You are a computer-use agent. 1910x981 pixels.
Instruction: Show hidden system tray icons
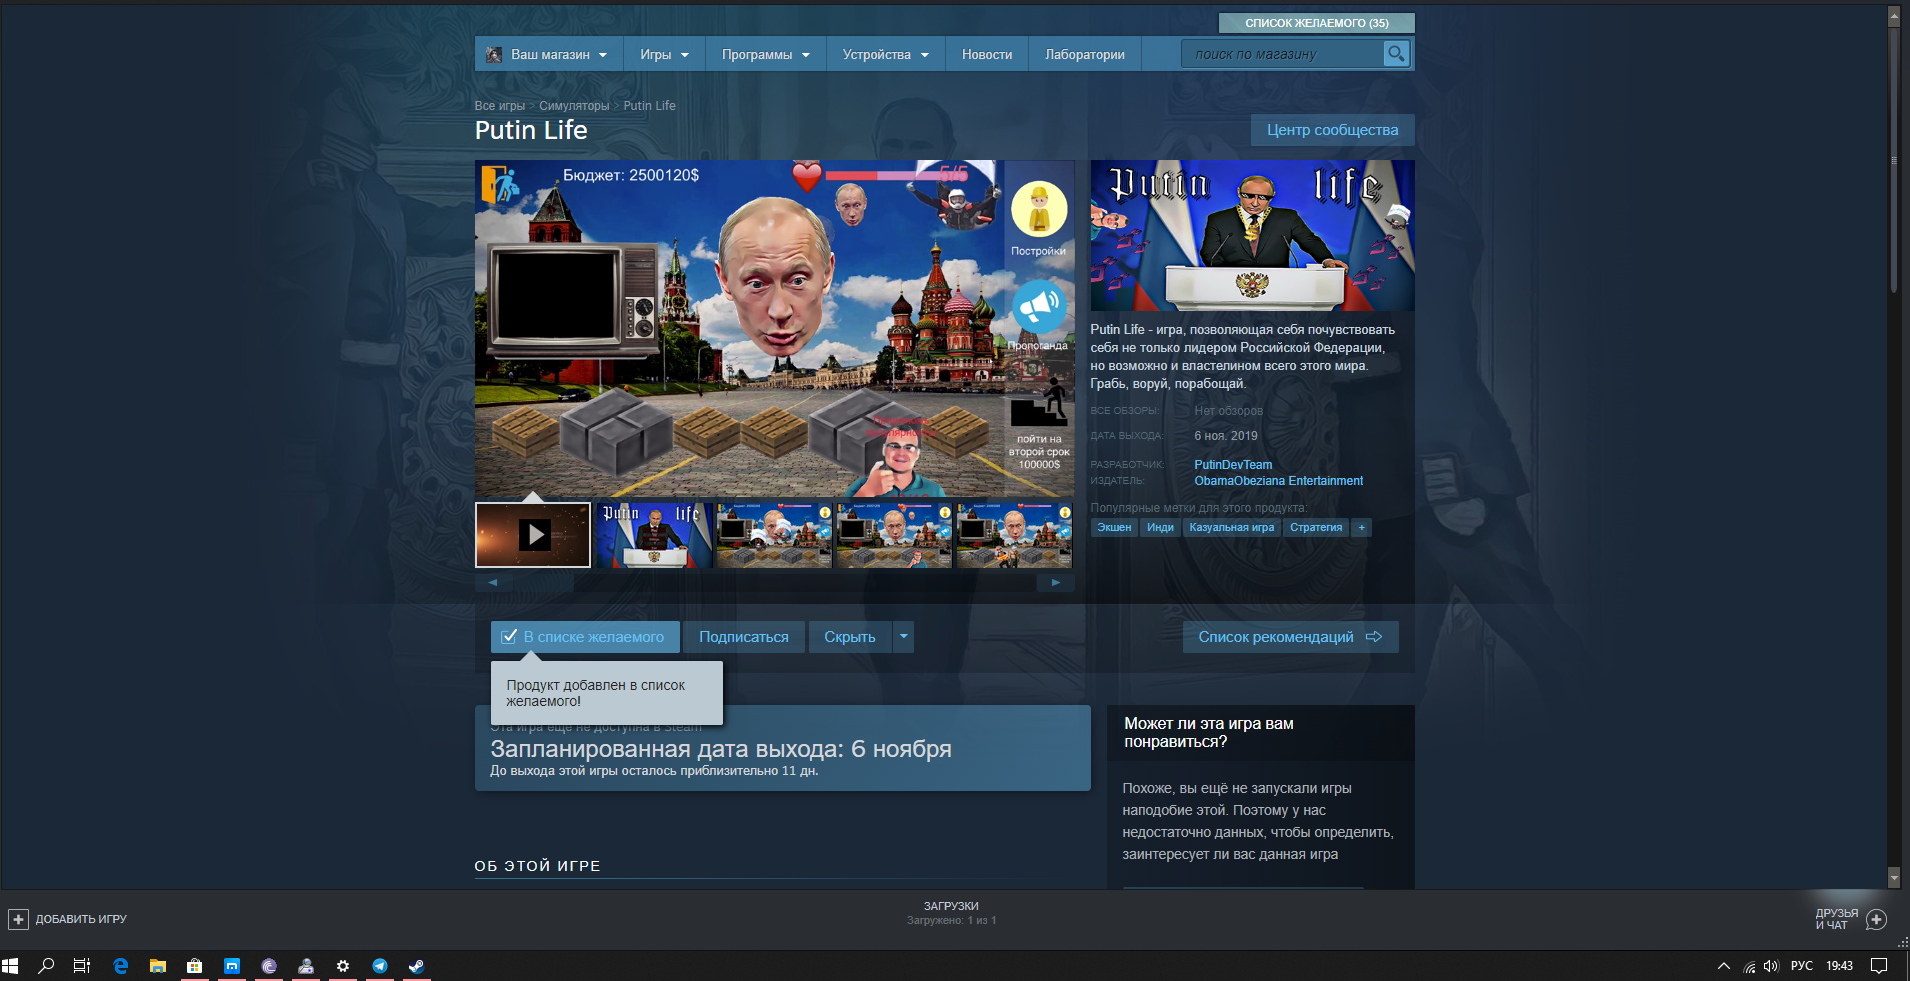pyautogui.click(x=1723, y=966)
